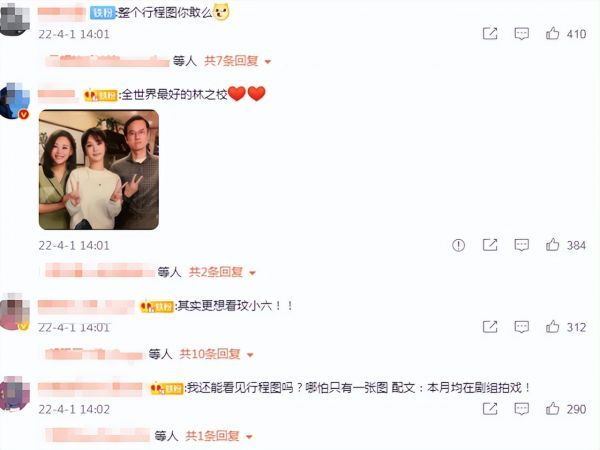Image resolution: width=600 pixels, height=450 pixels.
Task: Repost the comment with 410 likes
Action: [490, 34]
